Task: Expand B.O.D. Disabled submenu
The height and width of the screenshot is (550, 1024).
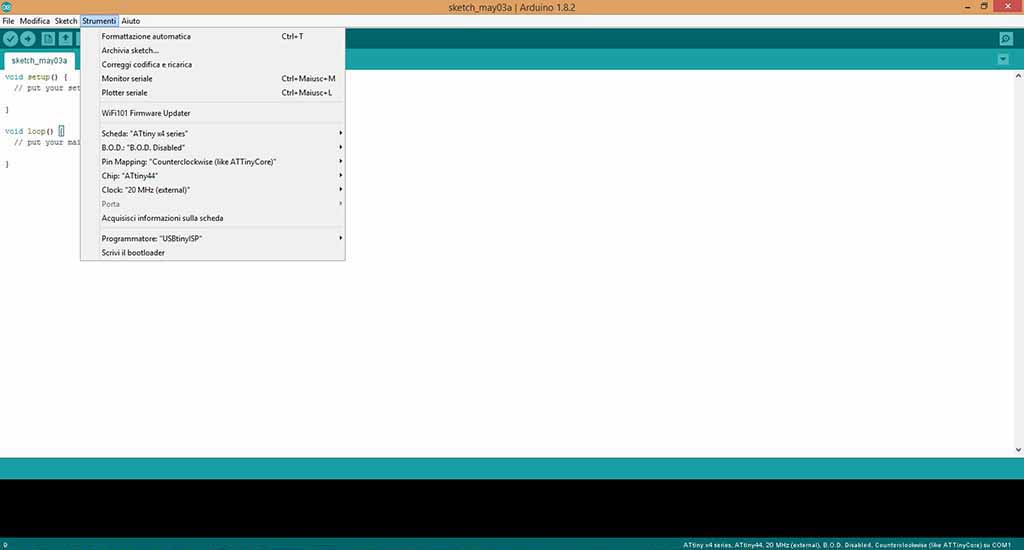Action: coord(213,148)
